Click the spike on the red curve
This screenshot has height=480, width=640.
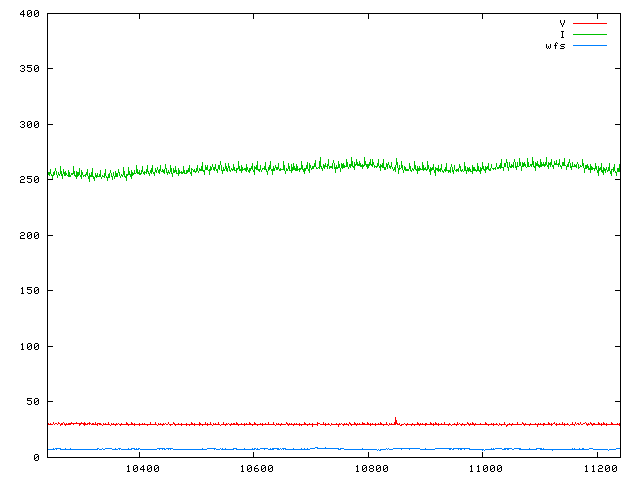395,419
